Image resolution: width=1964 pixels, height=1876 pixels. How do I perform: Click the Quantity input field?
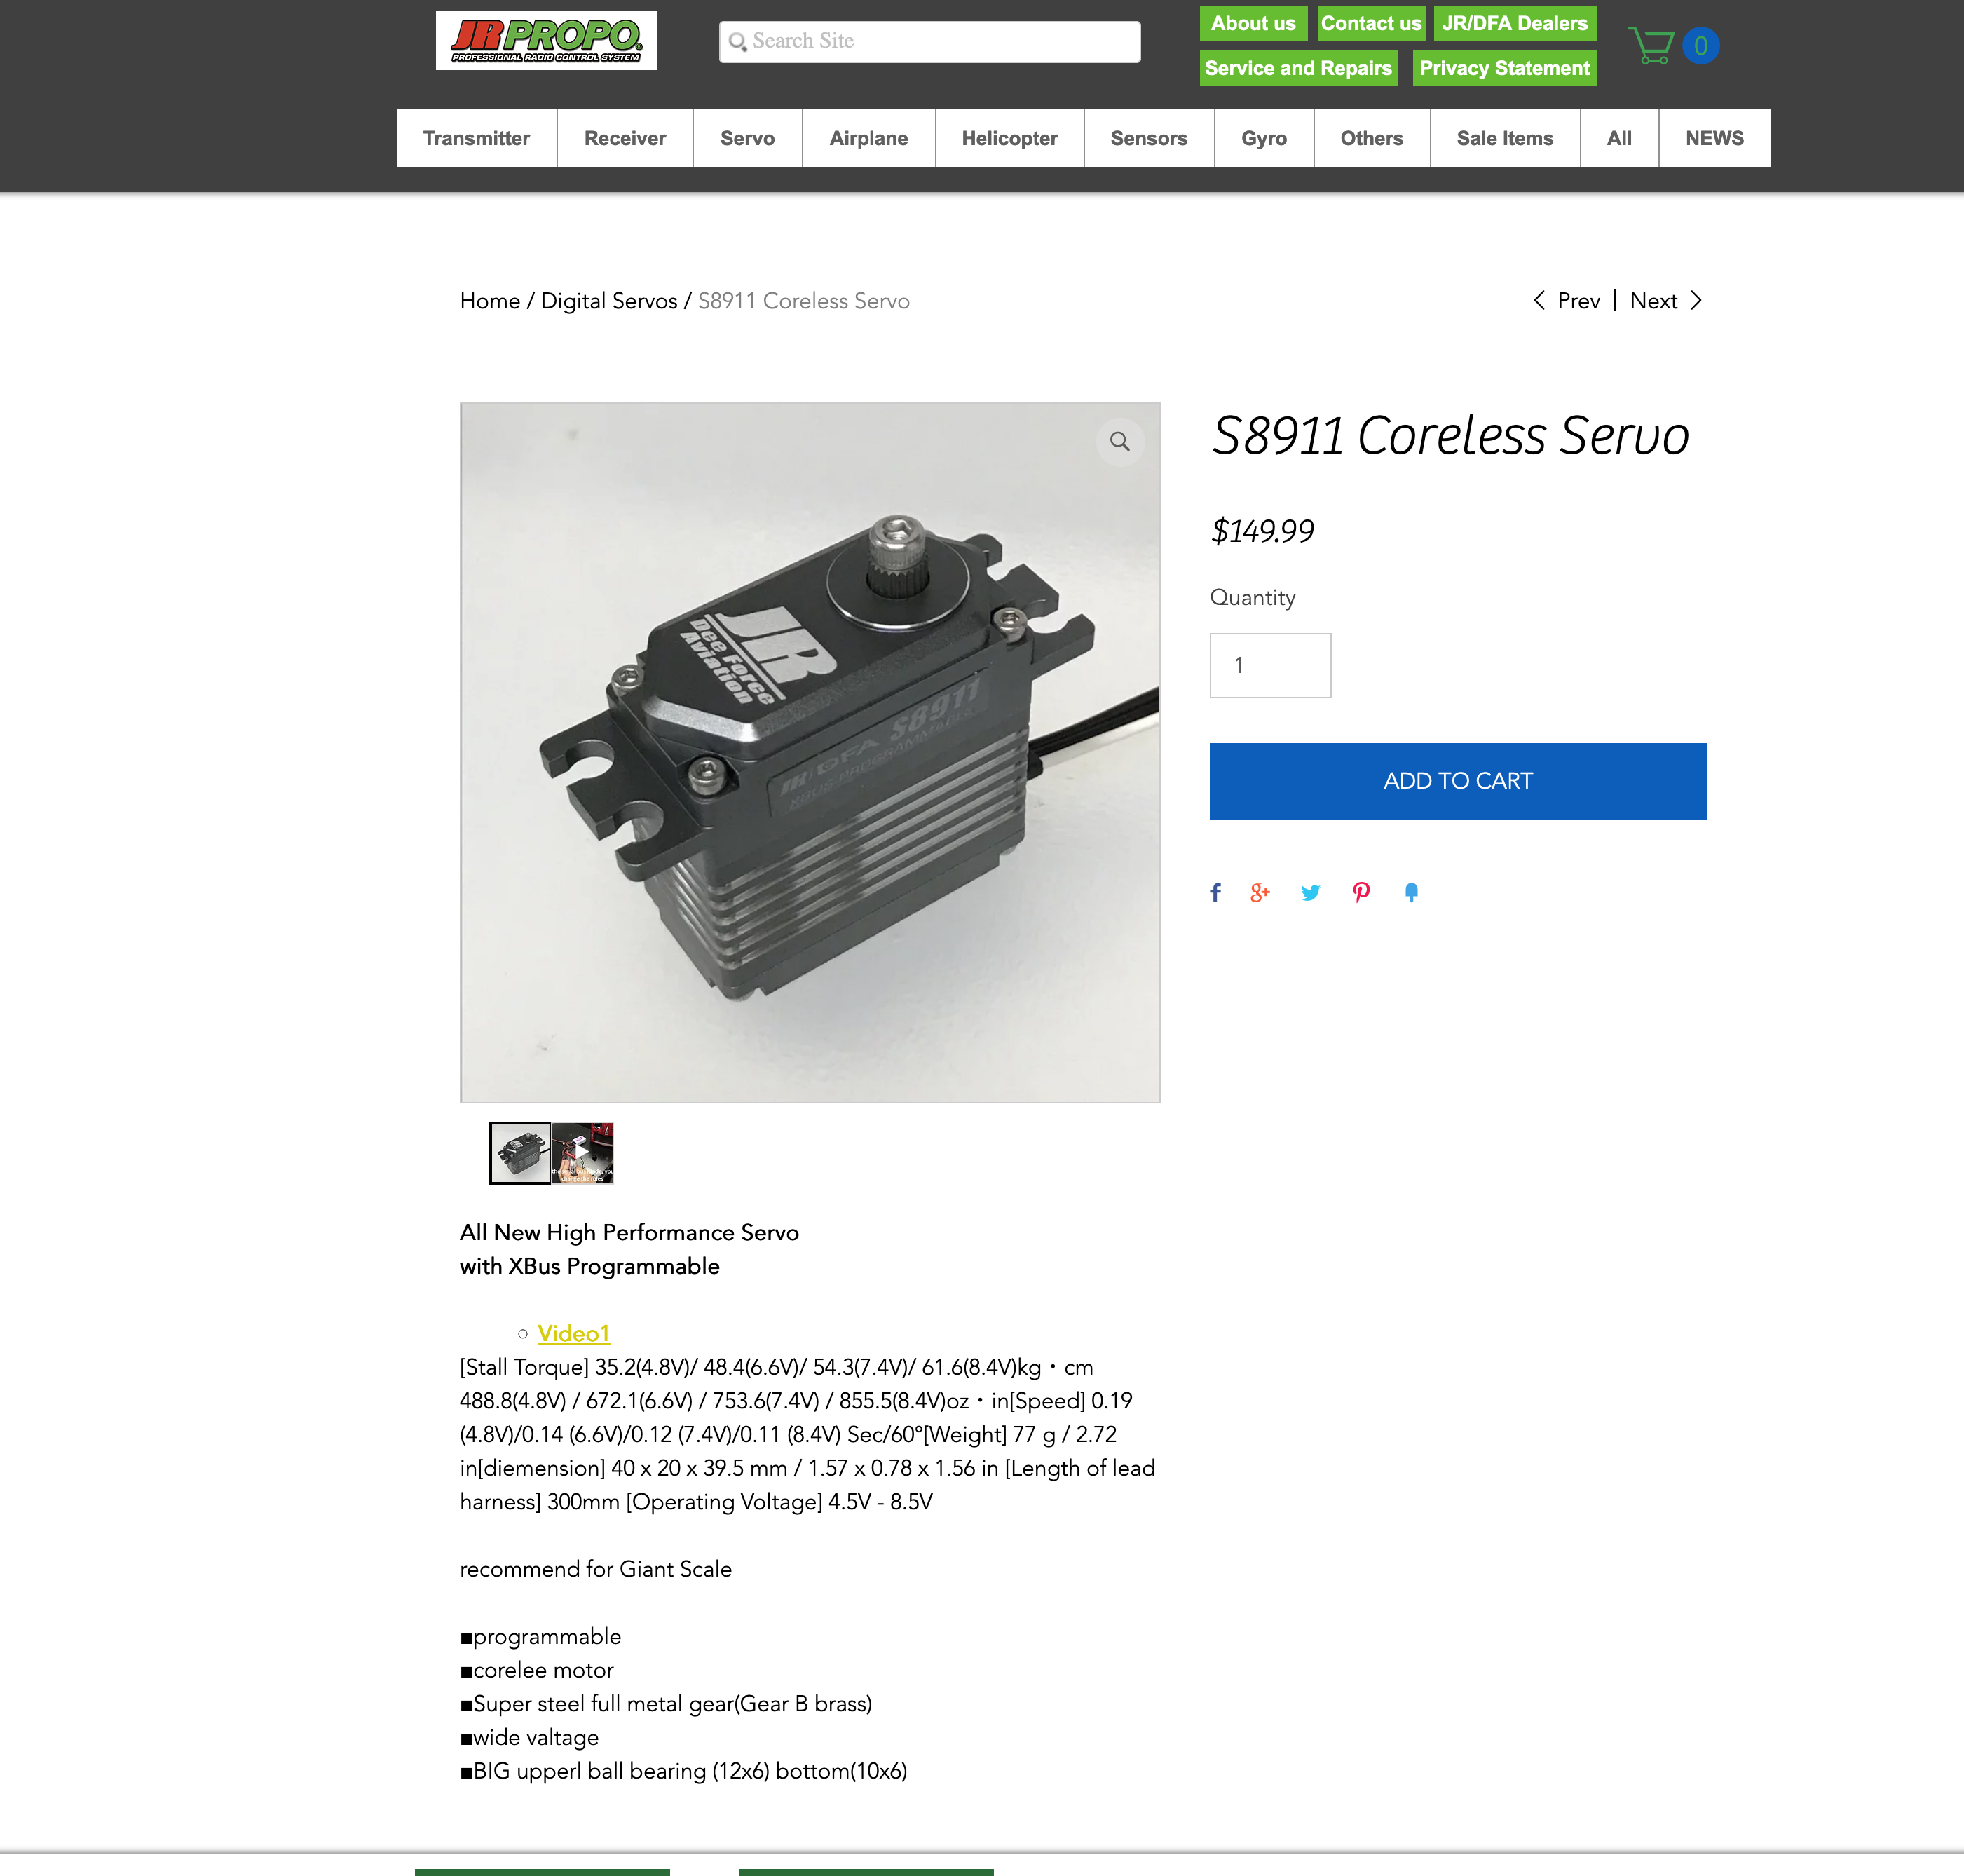[x=1270, y=665]
